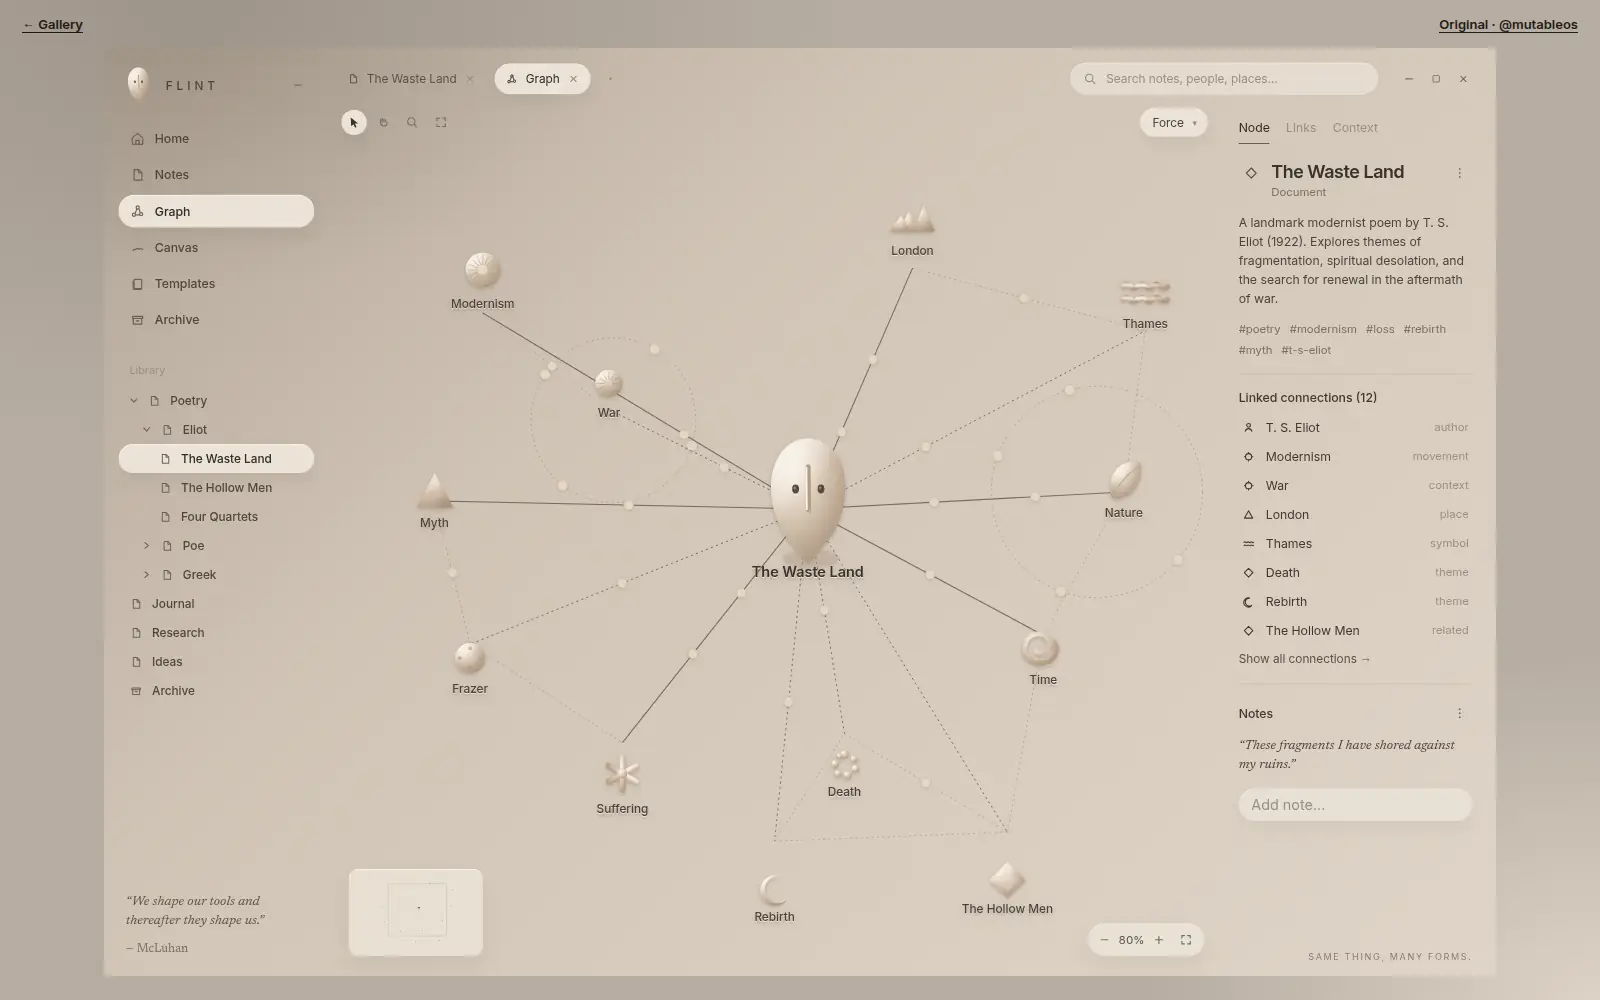
Task: Open the Force layout dropdown
Action: (x=1173, y=123)
